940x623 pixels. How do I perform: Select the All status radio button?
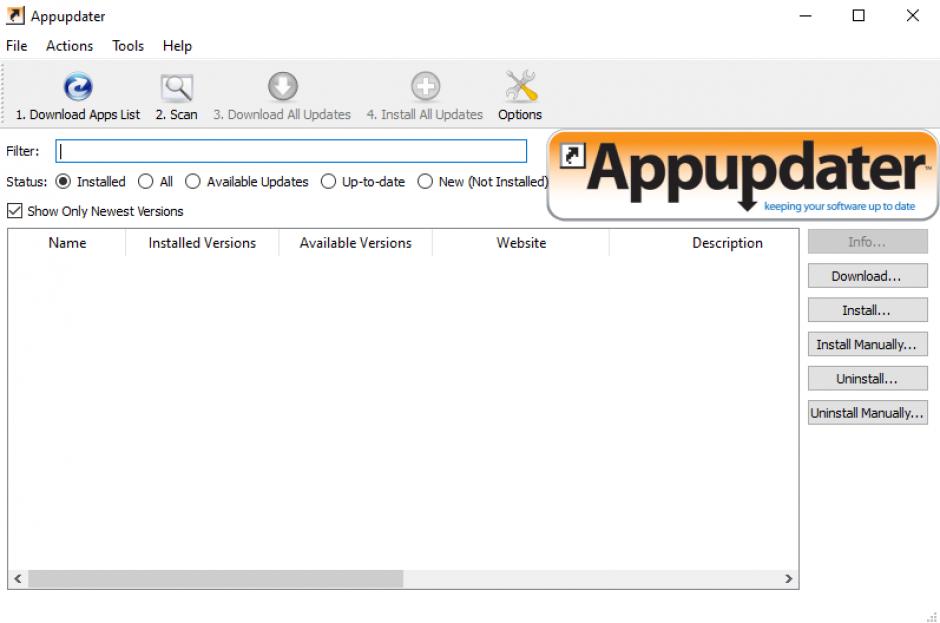pos(145,182)
